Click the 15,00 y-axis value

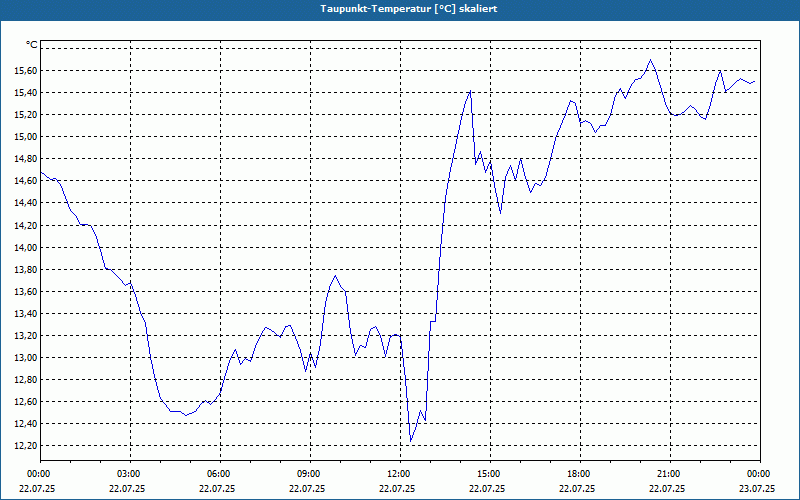[x=26, y=137]
